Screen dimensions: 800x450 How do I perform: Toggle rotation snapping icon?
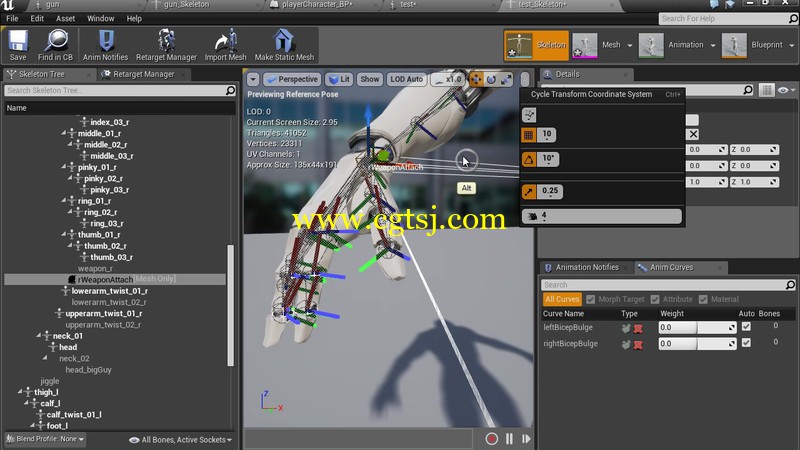pyautogui.click(x=529, y=160)
